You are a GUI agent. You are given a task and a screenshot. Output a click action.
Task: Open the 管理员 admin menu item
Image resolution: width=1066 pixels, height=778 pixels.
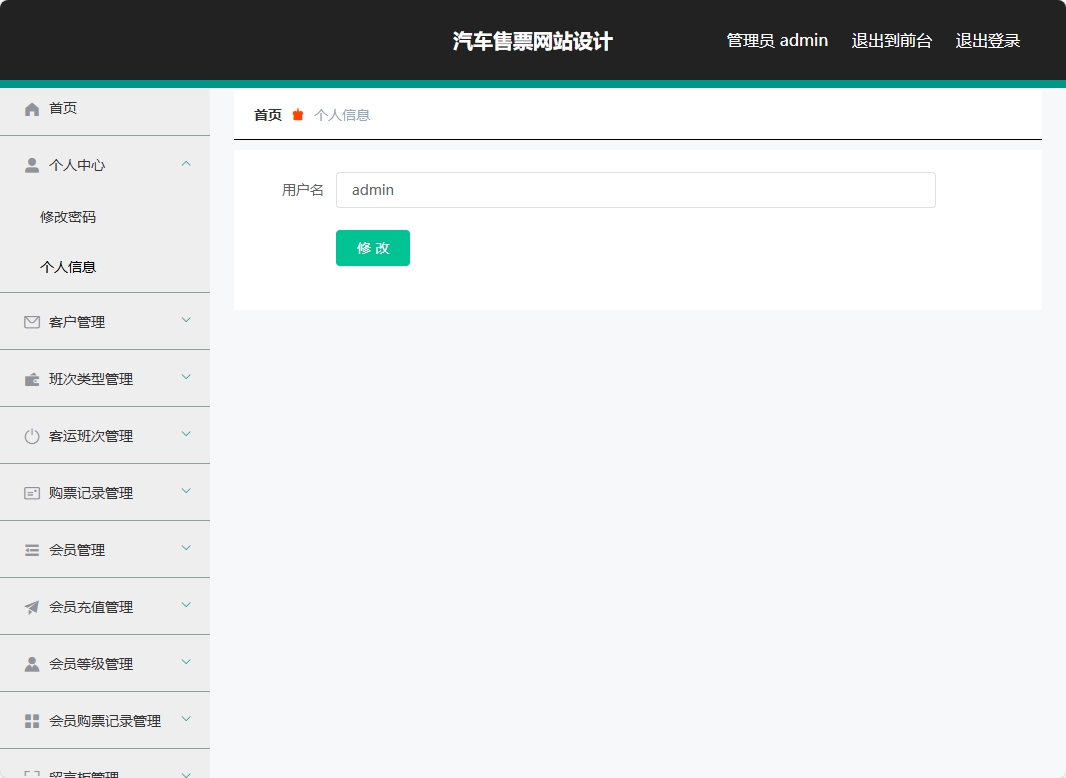pyautogui.click(x=775, y=40)
